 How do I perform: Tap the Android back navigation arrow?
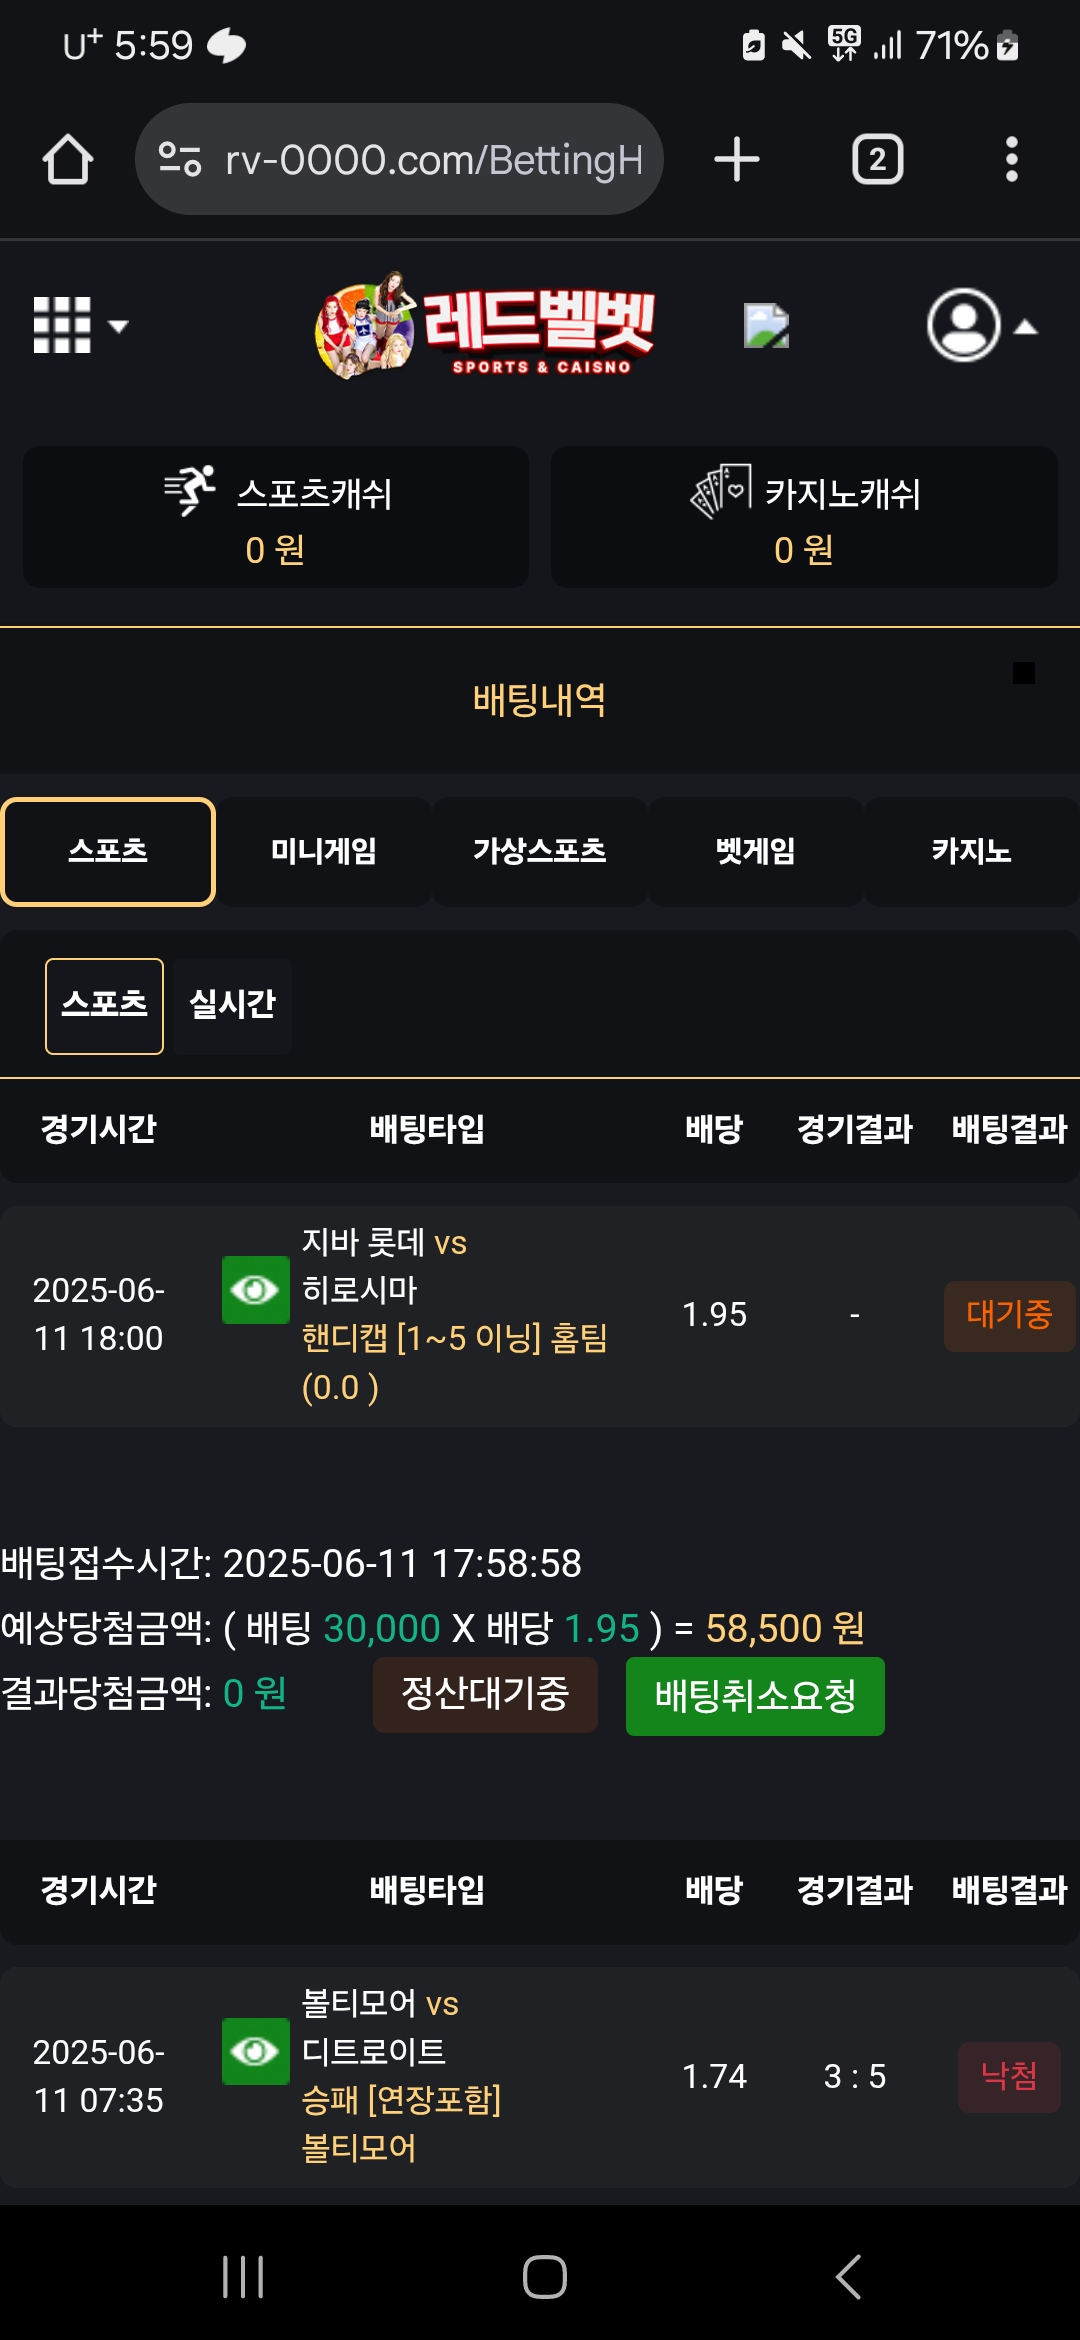click(x=848, y=2277)
